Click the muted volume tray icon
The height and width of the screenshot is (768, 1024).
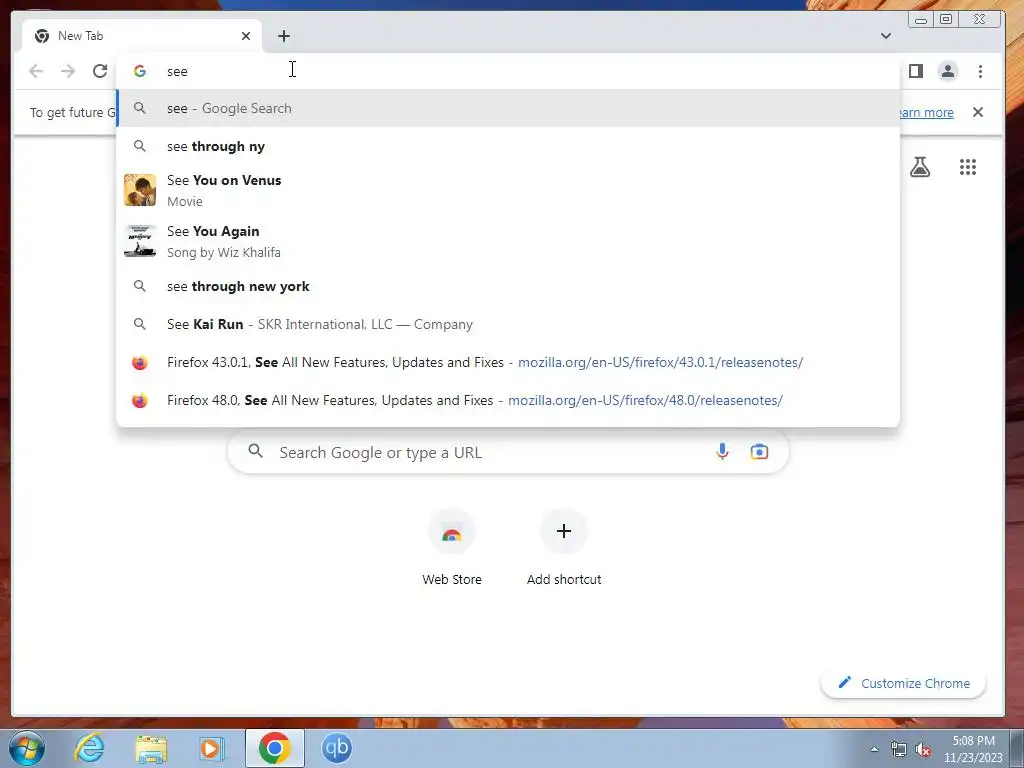coord(923,750)
